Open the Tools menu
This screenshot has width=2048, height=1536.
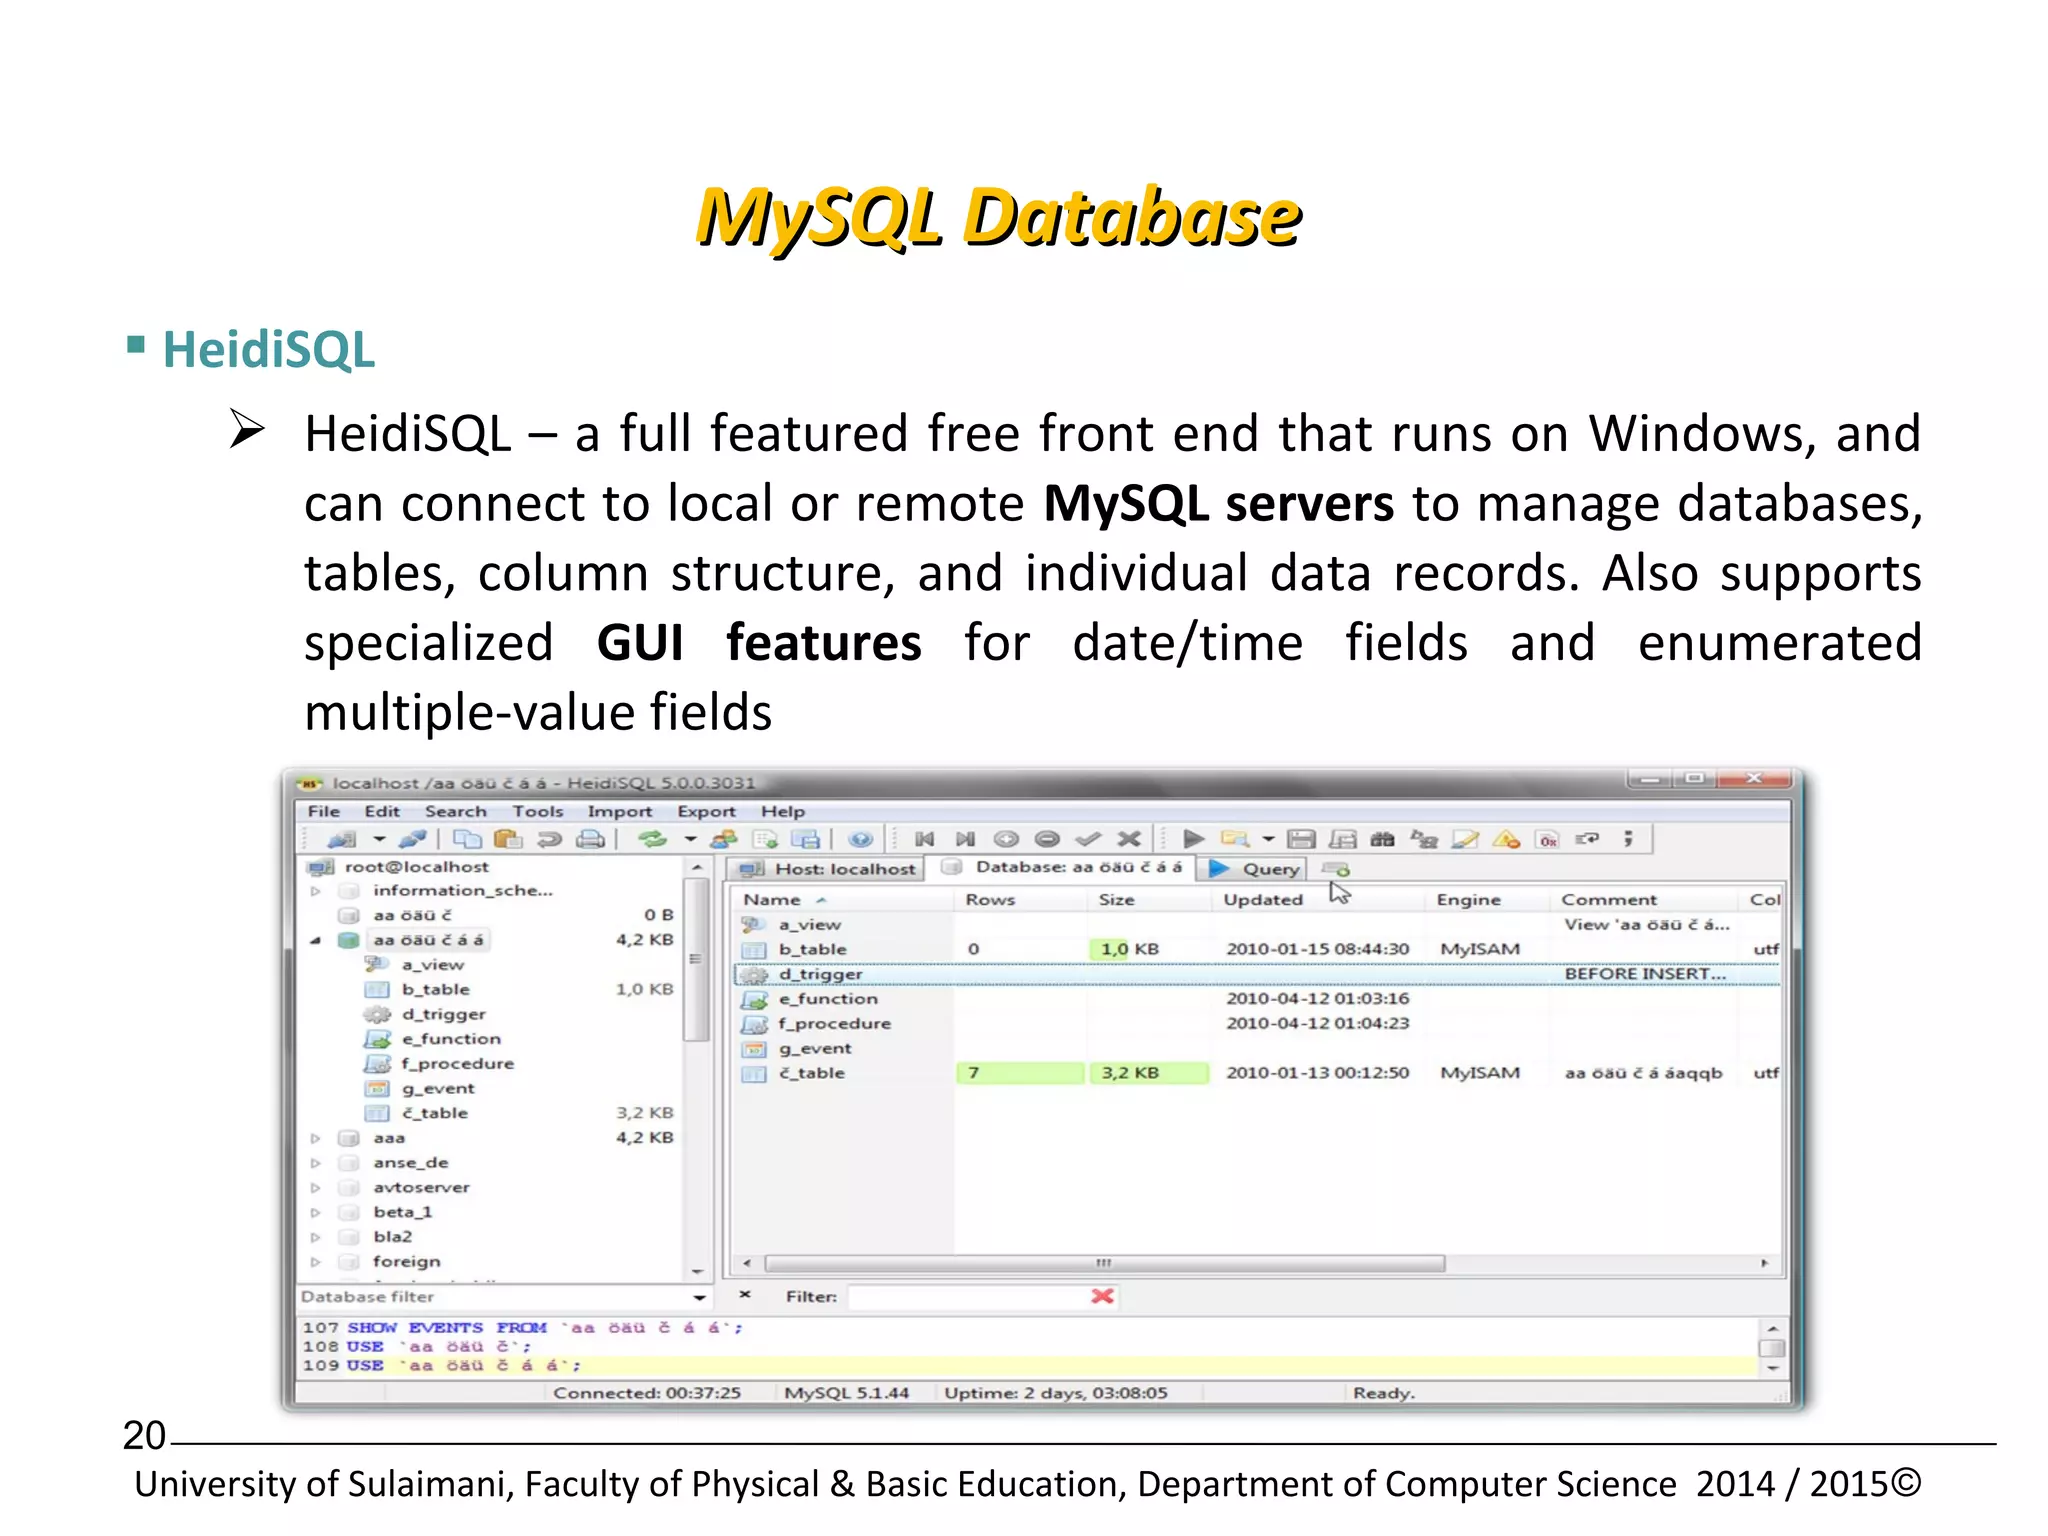538,811
